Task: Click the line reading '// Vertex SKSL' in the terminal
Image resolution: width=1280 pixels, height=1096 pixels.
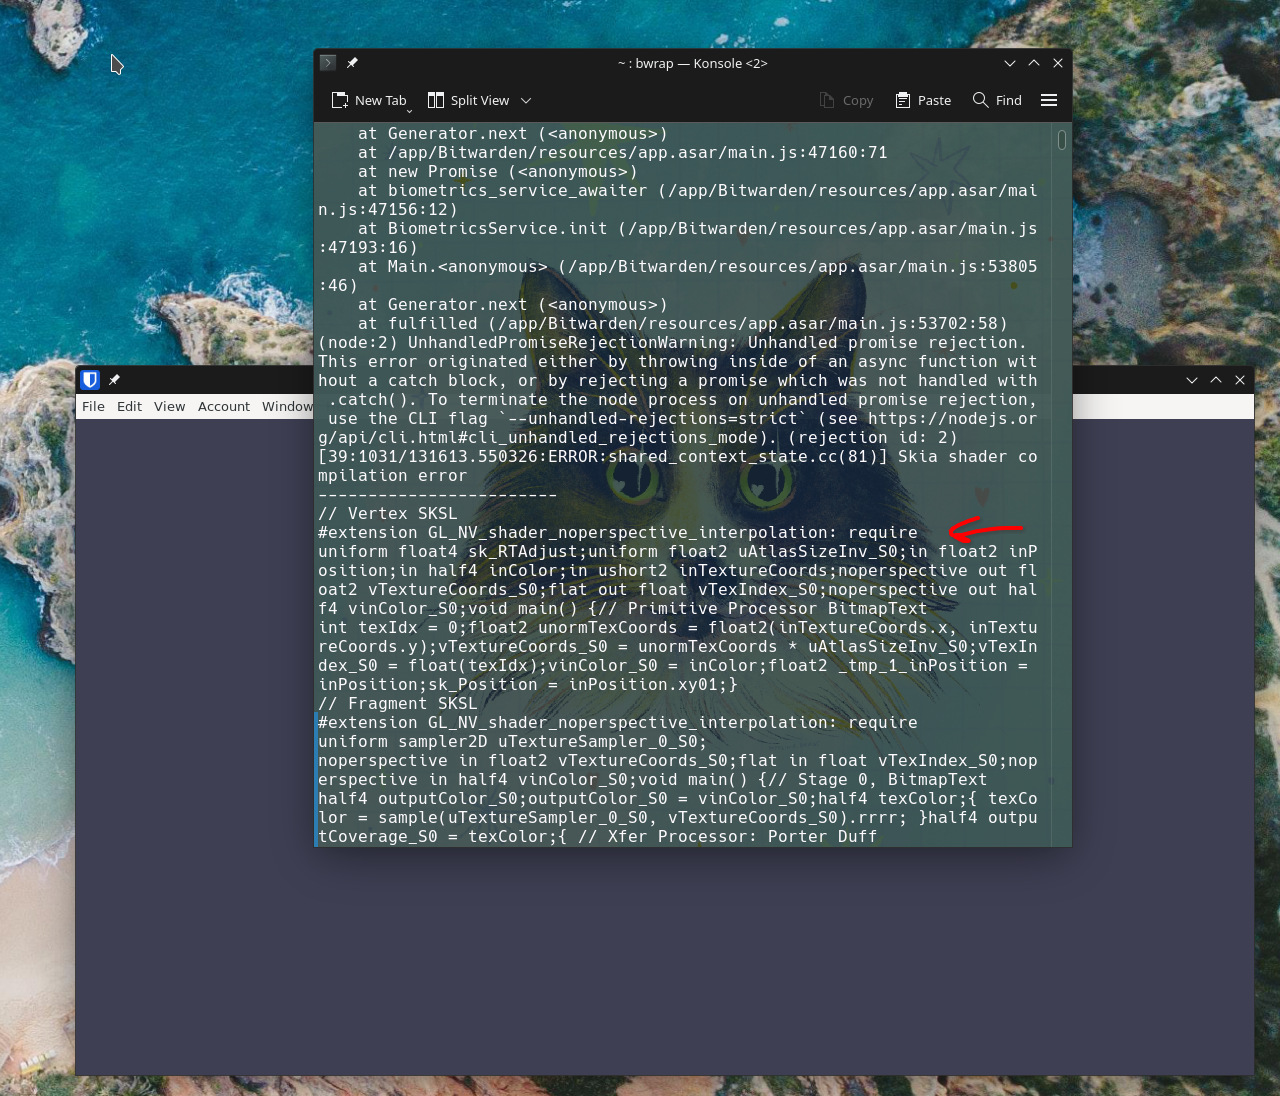Action: [x=388, y=514]
